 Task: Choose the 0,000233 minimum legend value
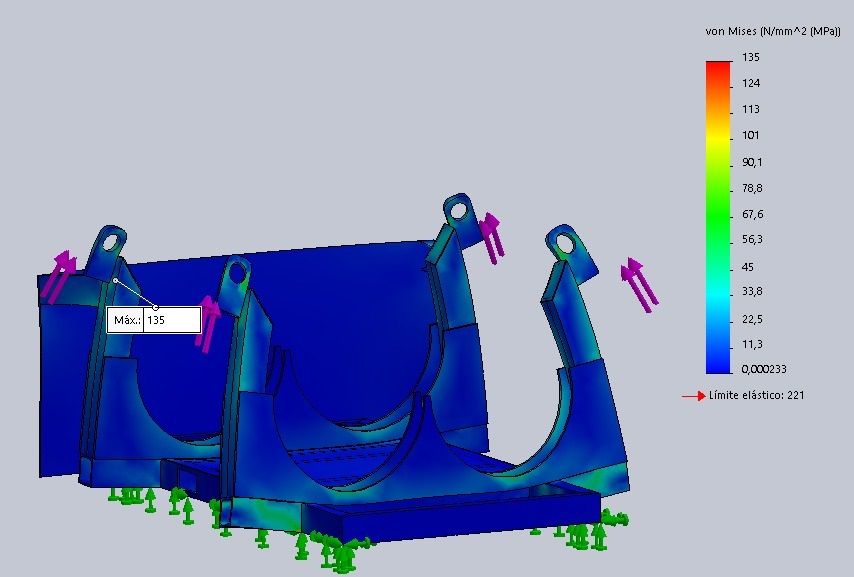[764, 369]
